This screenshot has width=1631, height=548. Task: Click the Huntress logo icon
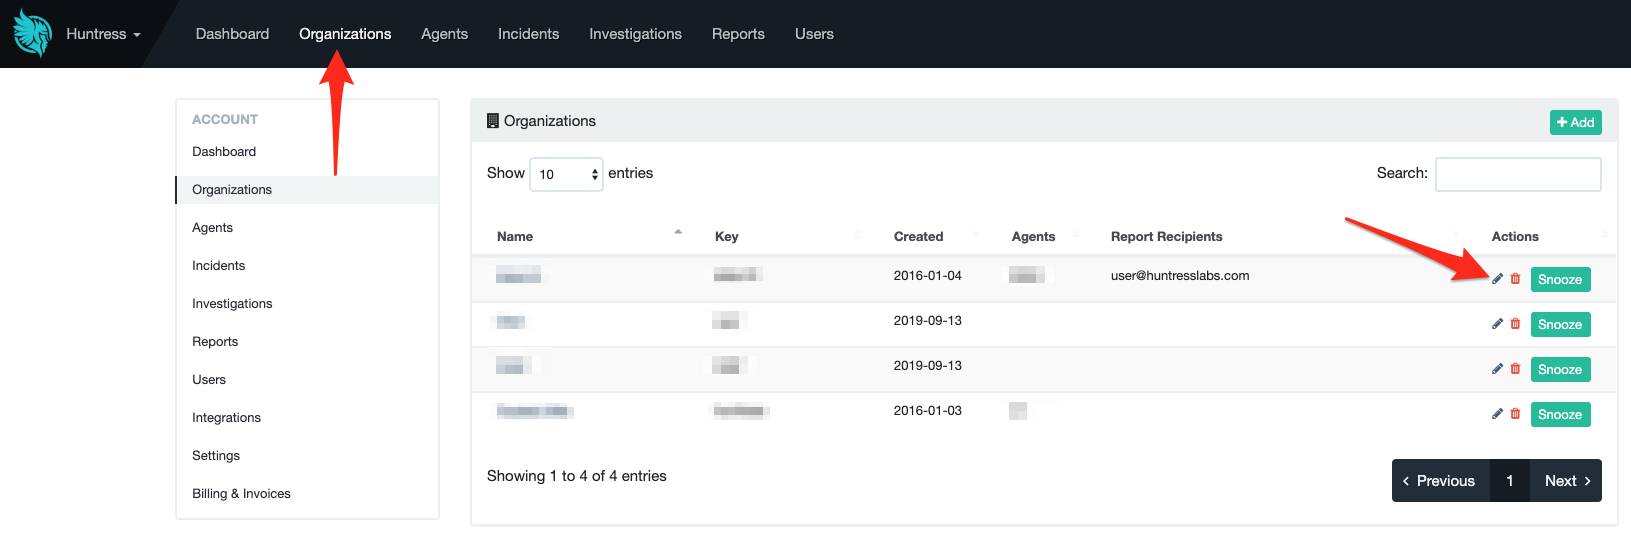coord(32,34)
